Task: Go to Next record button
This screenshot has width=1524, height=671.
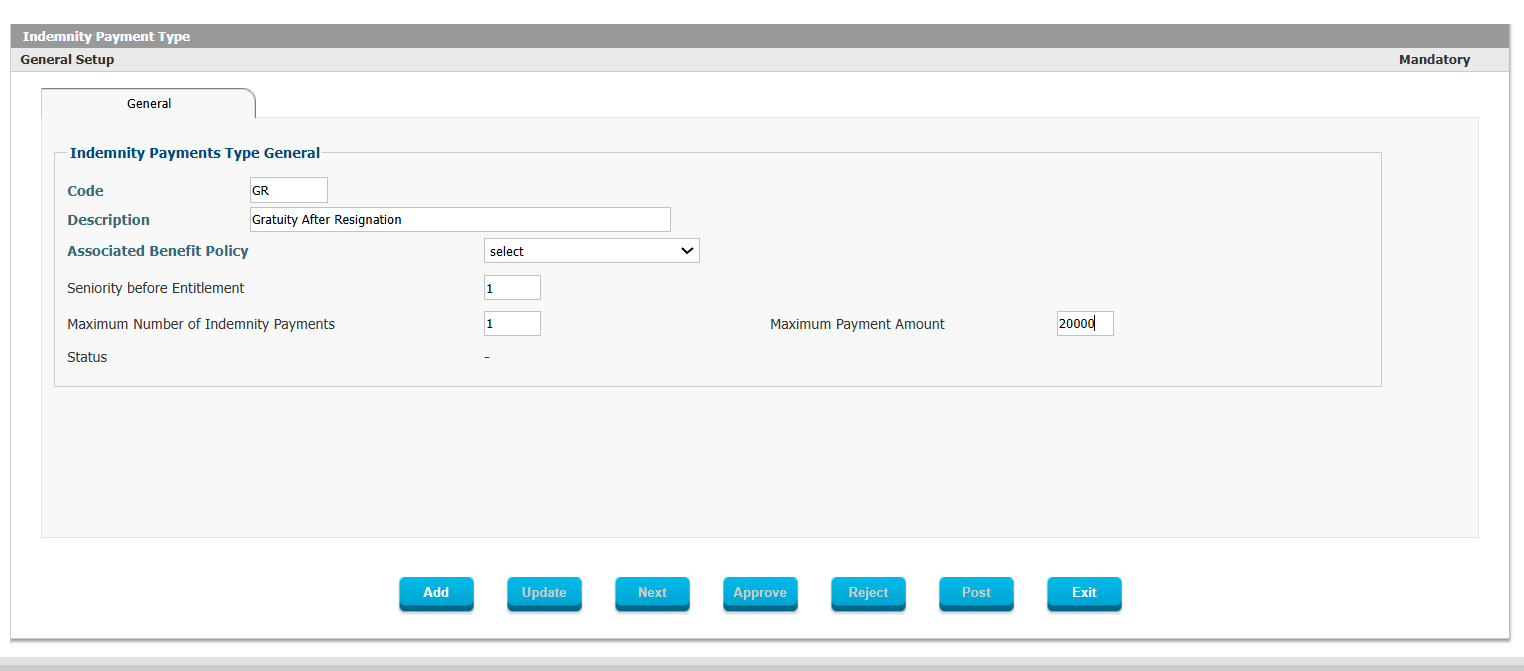Action: click(x=652, y=593)
